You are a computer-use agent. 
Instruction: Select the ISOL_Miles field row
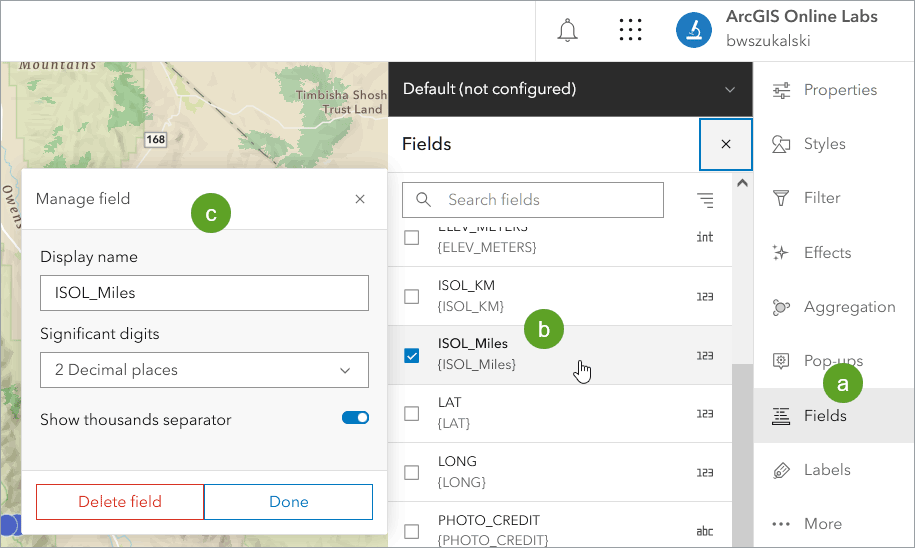pyautogui.click(x=560, y=355)
